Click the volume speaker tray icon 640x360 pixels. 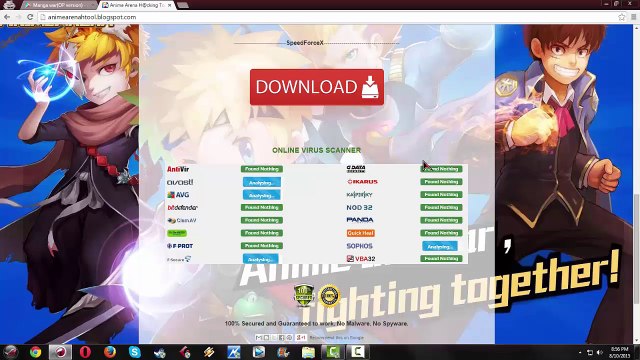[600, 352]
